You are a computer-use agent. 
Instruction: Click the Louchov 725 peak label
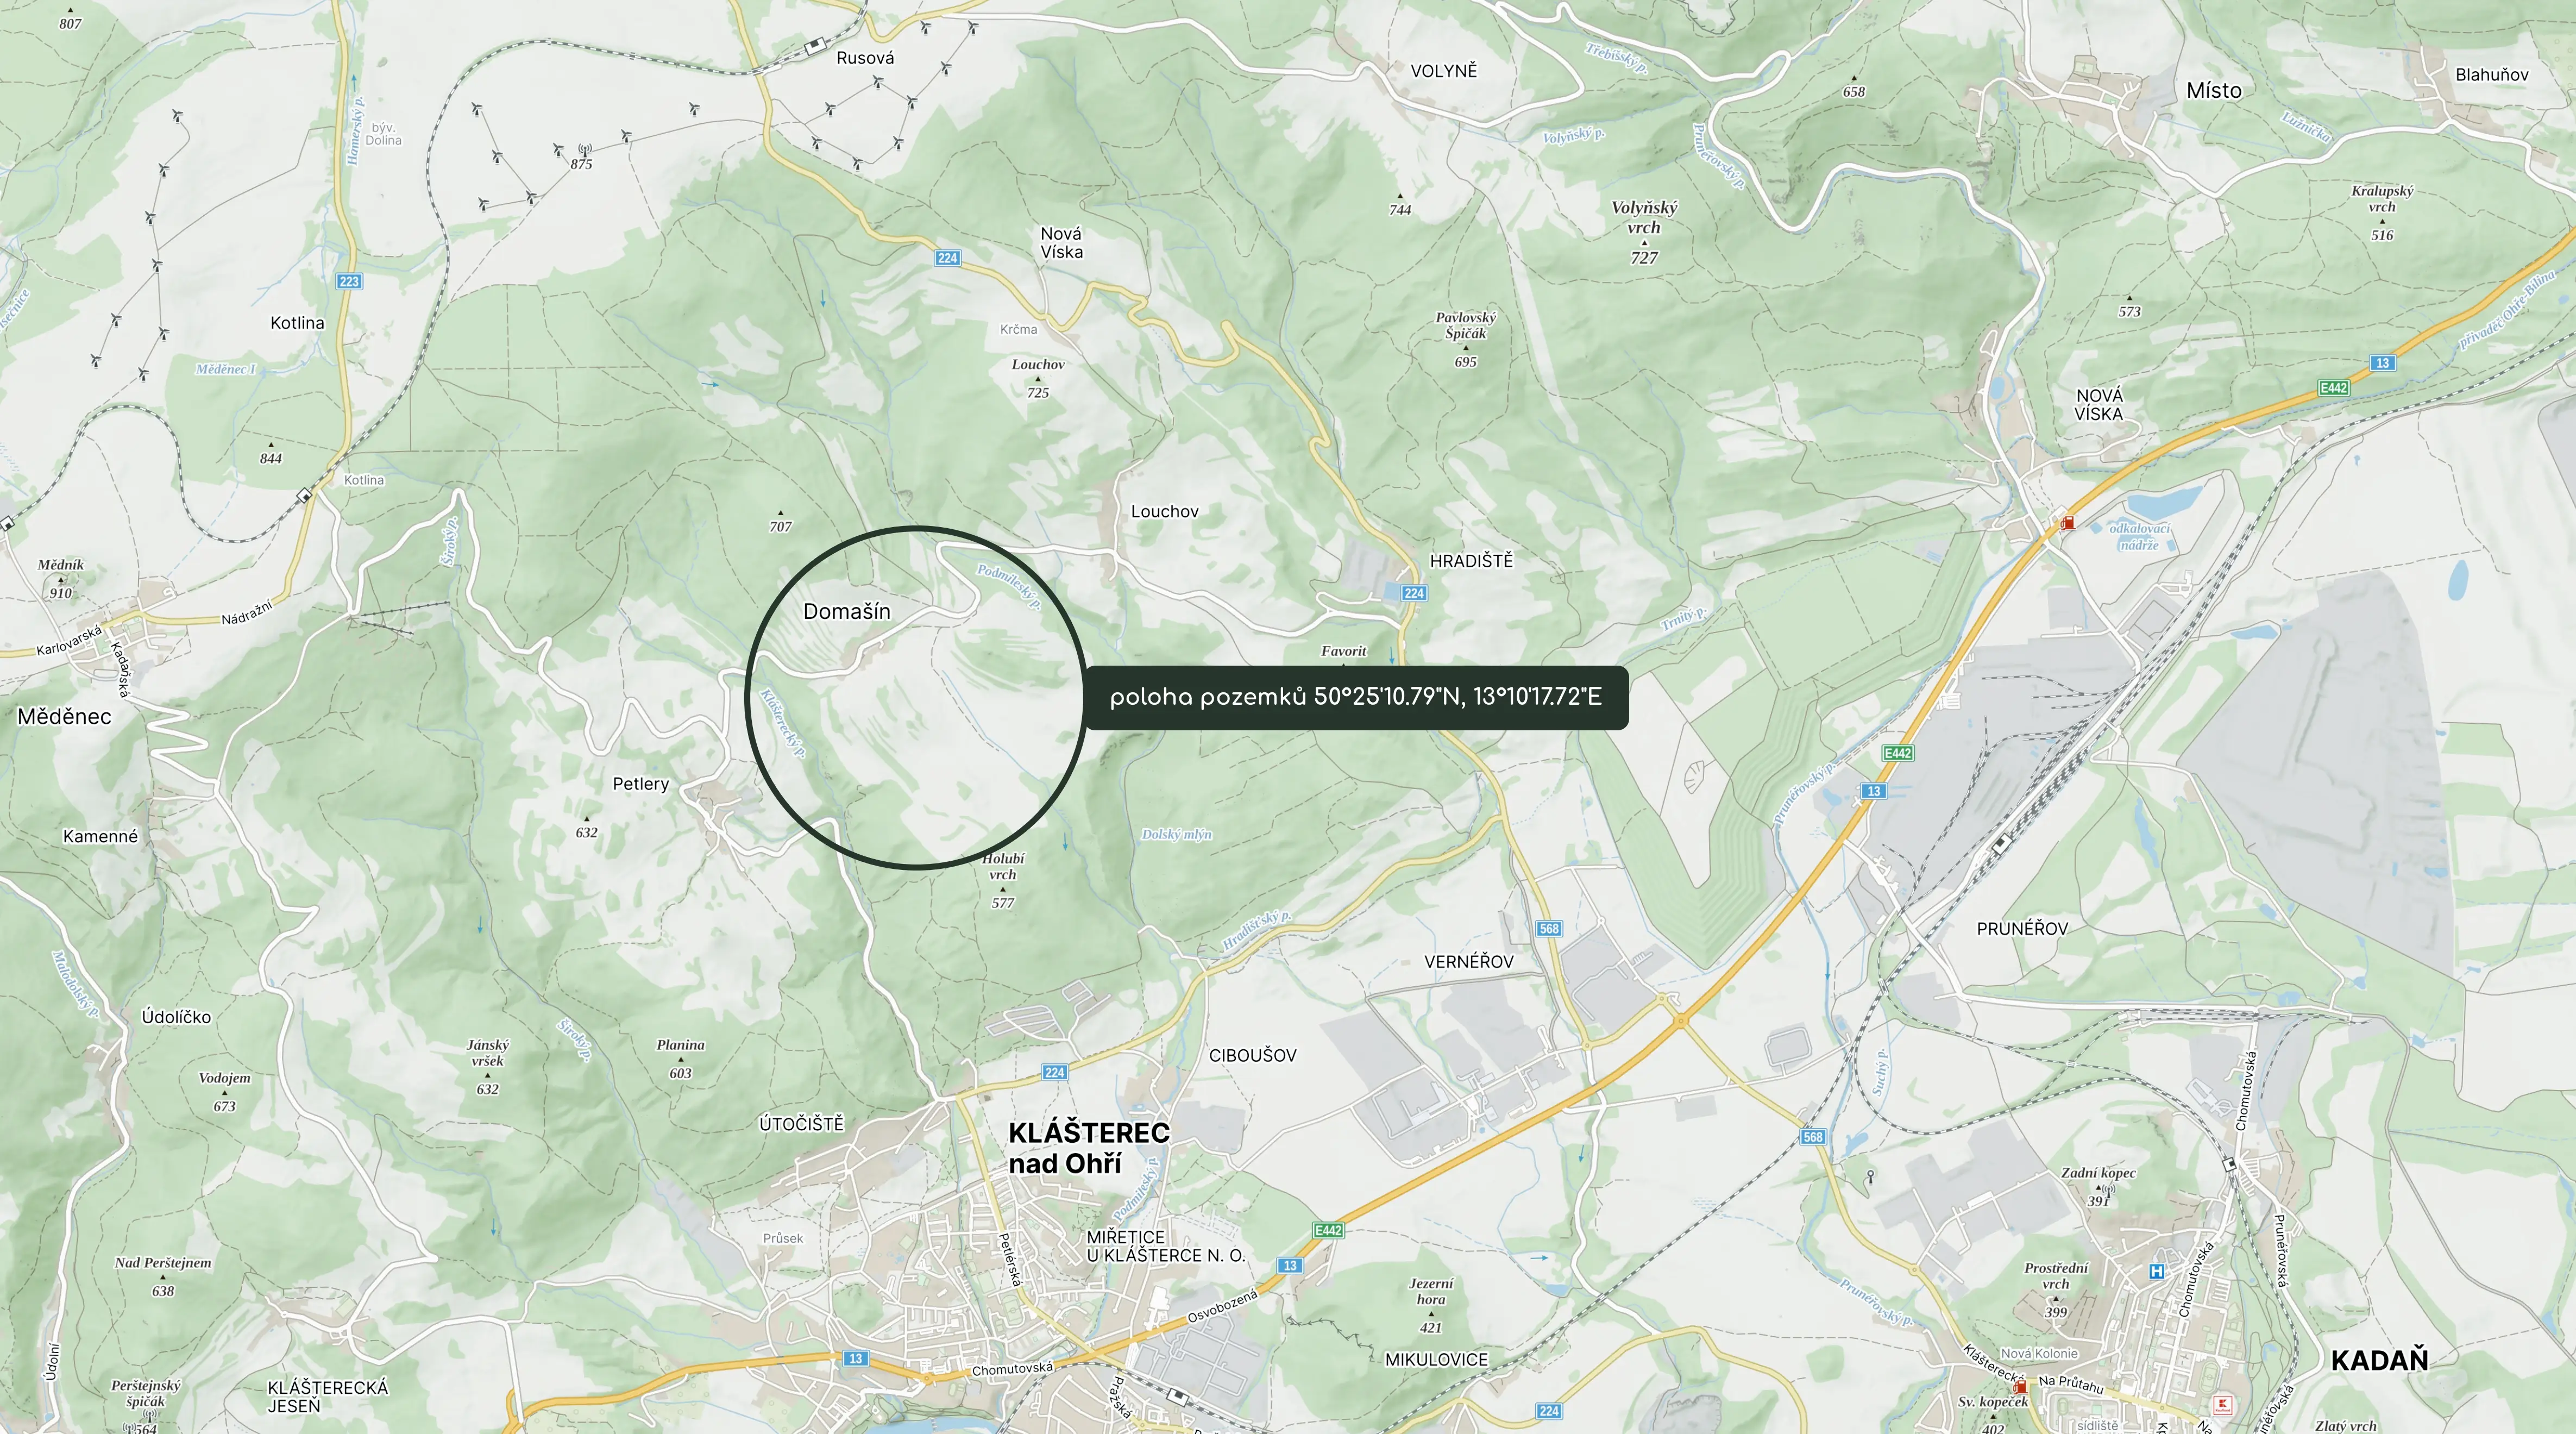click(x=1038, y=378)
